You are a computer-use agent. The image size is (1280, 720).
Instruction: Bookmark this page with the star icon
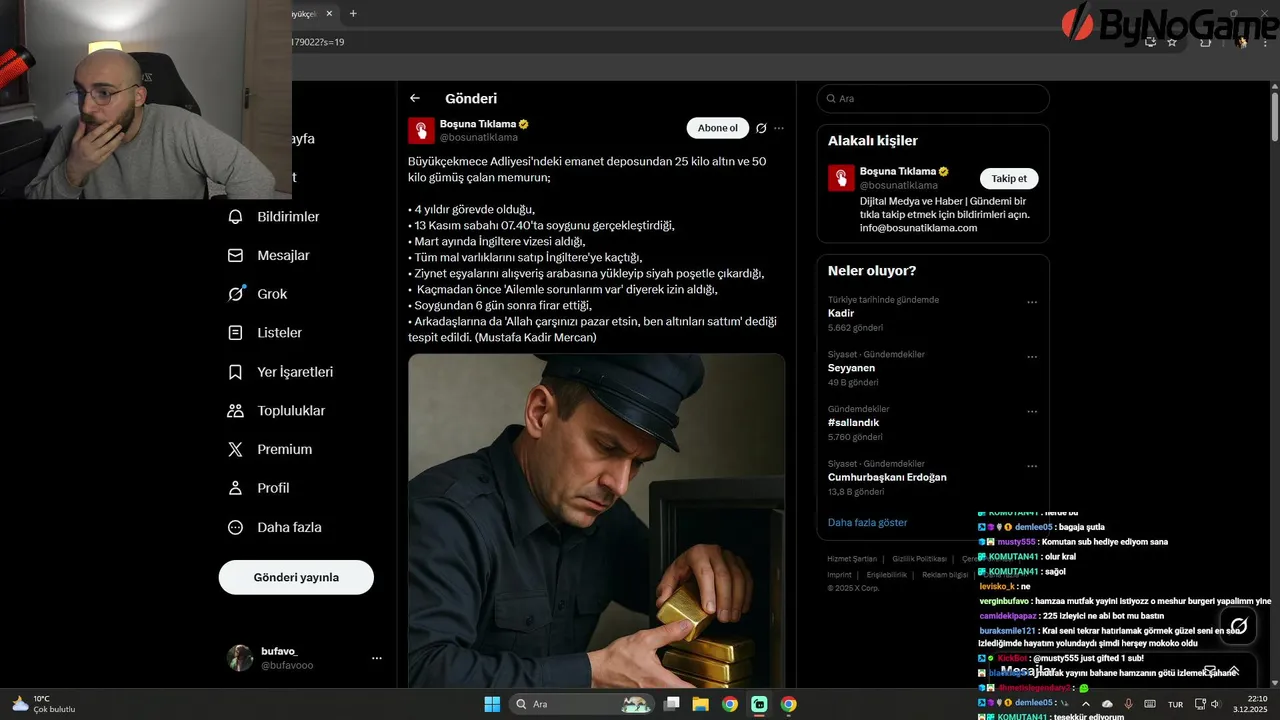(x=1172, y=42)
